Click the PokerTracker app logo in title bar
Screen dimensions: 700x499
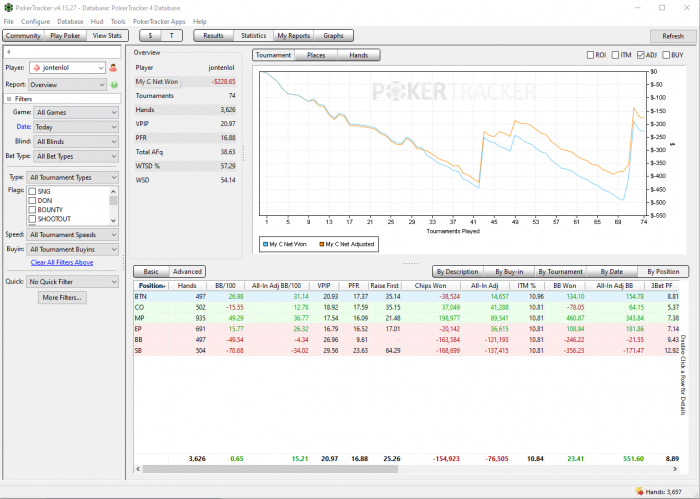click(8, 8)
